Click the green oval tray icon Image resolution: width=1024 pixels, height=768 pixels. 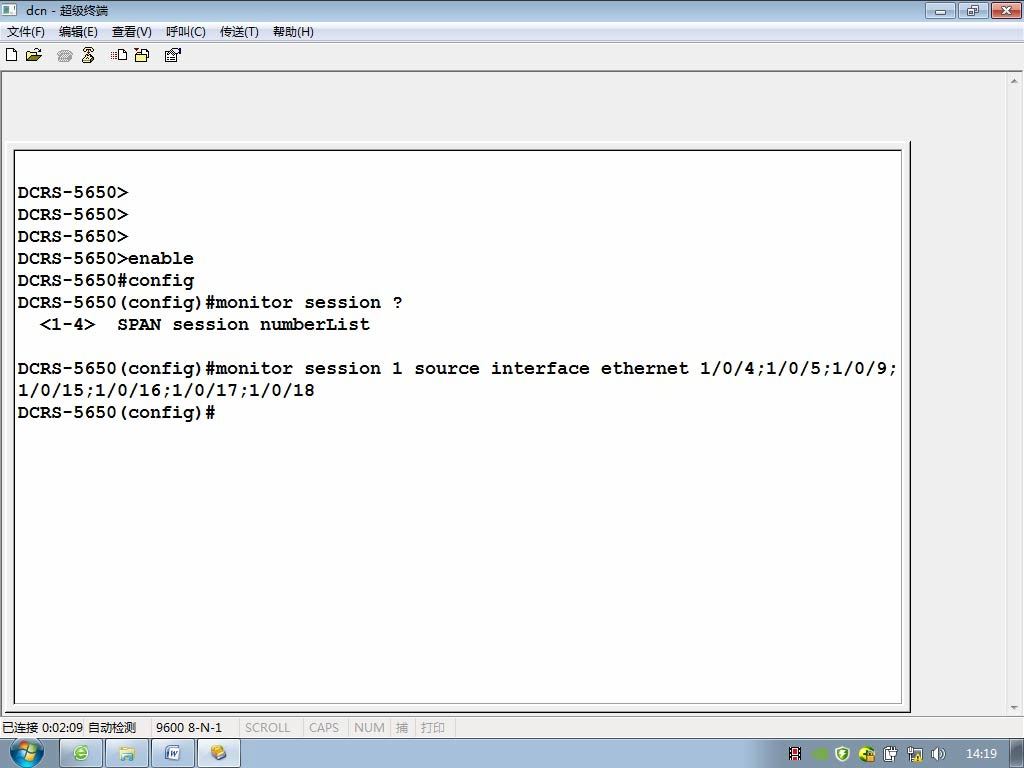point(820,754)
